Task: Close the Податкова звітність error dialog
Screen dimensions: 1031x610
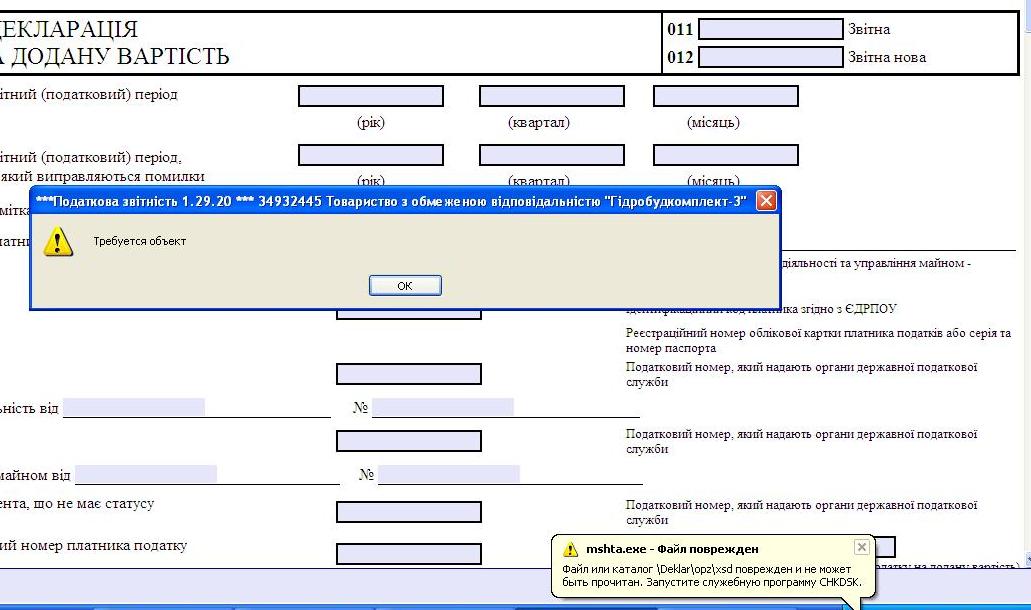Action: click(x=766, y=201)
